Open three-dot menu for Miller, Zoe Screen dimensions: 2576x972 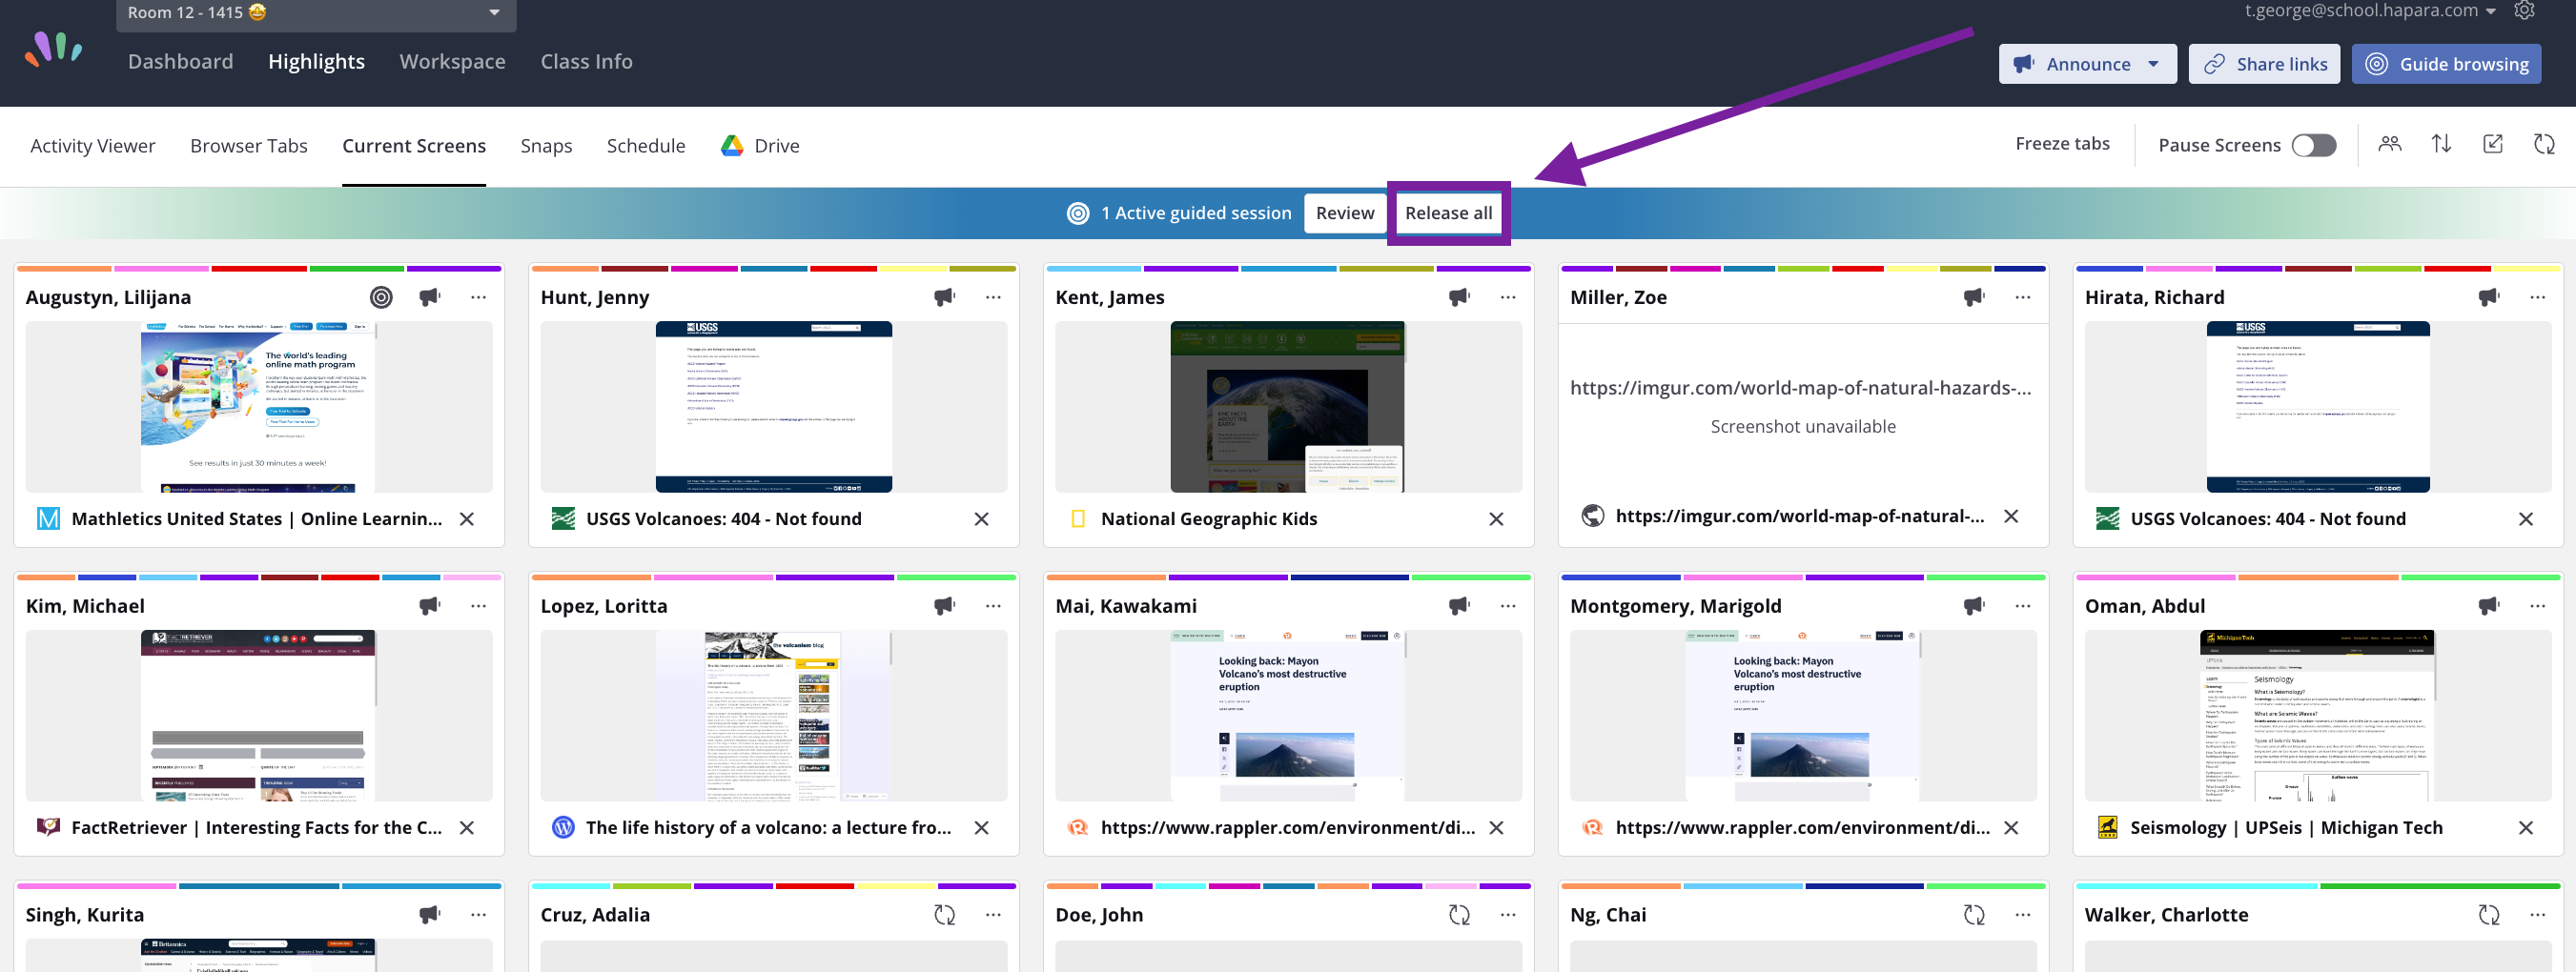click(x=2023, y=297)
